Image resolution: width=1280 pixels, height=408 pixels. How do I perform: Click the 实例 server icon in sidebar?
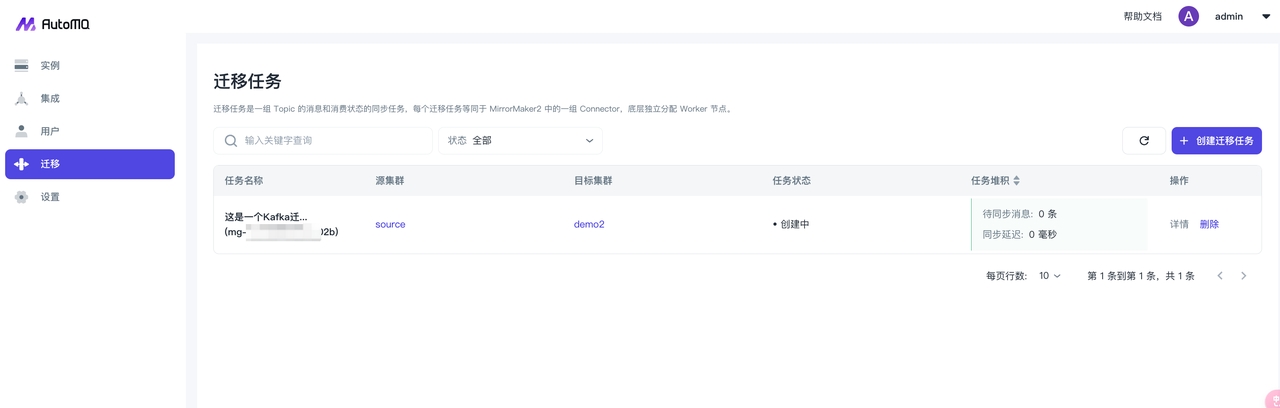[21, 66]
